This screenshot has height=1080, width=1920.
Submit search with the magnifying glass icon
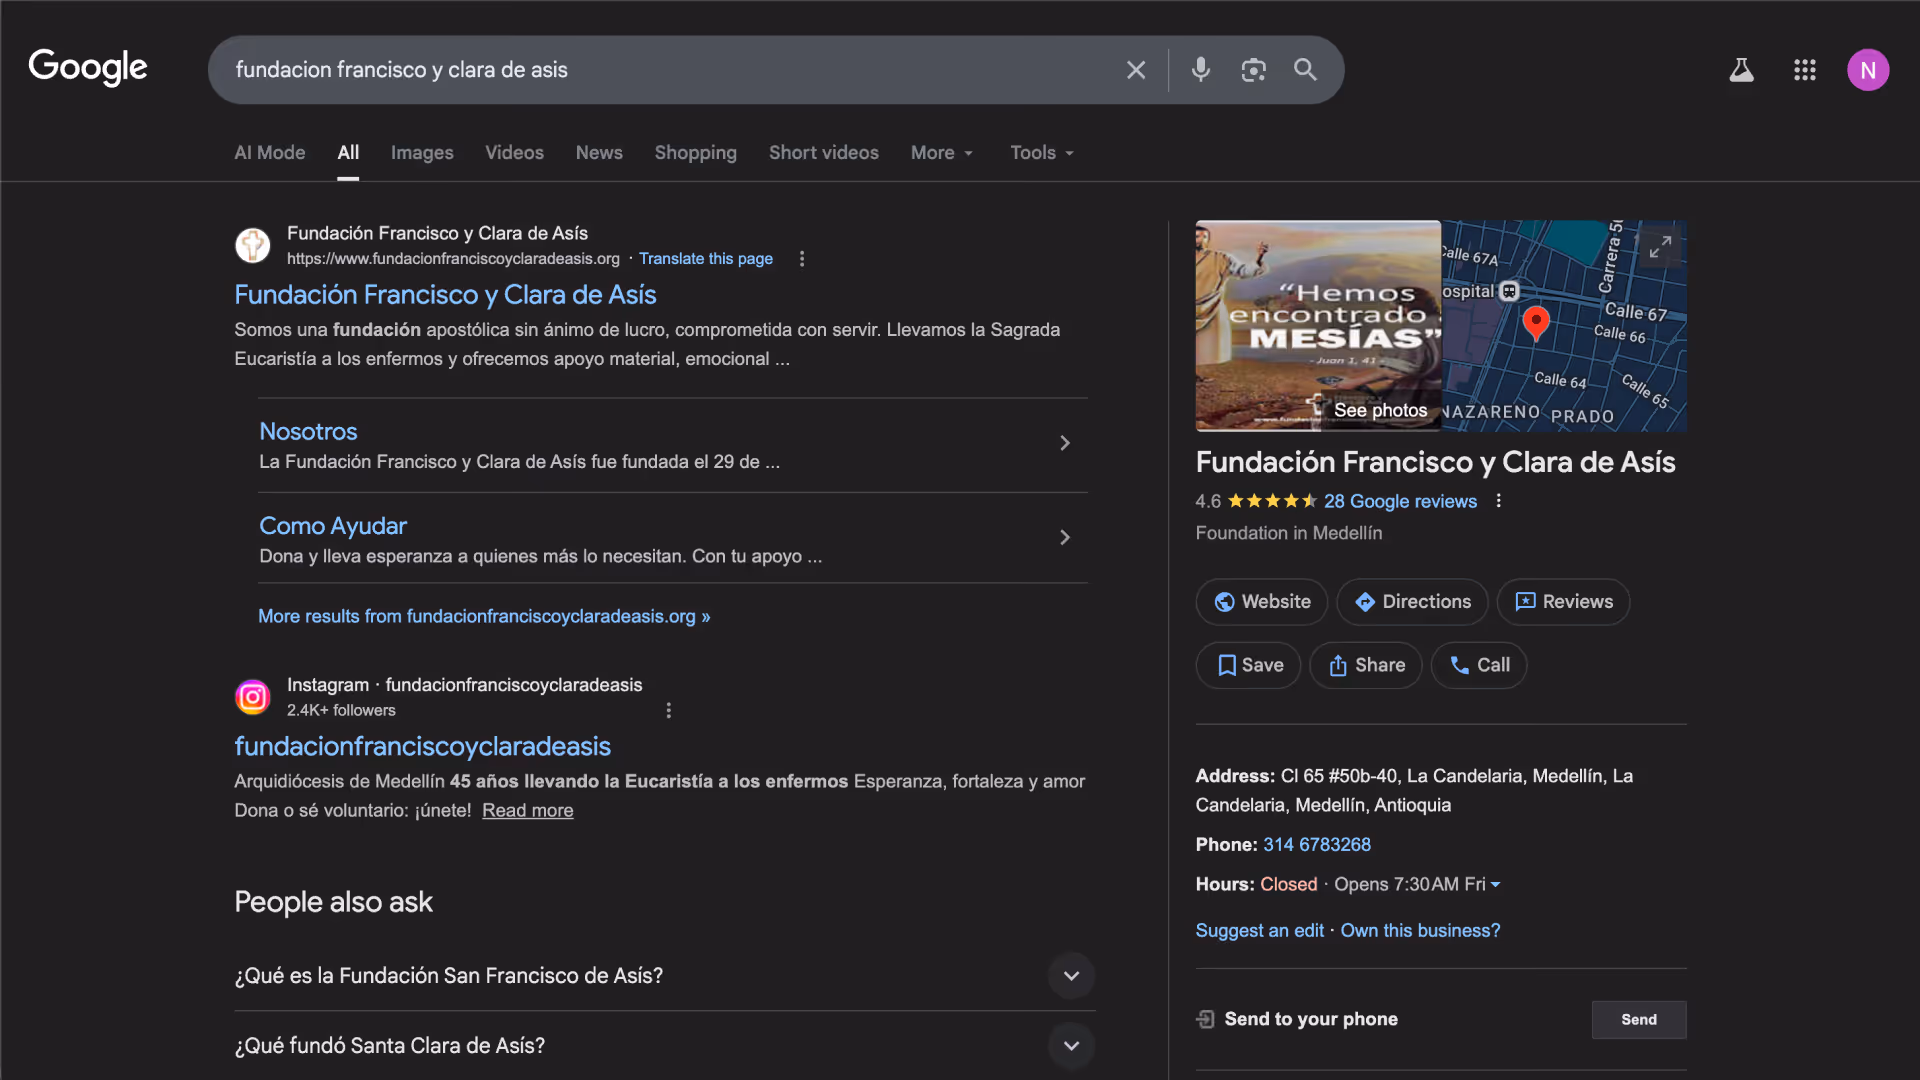[1305, 70]
